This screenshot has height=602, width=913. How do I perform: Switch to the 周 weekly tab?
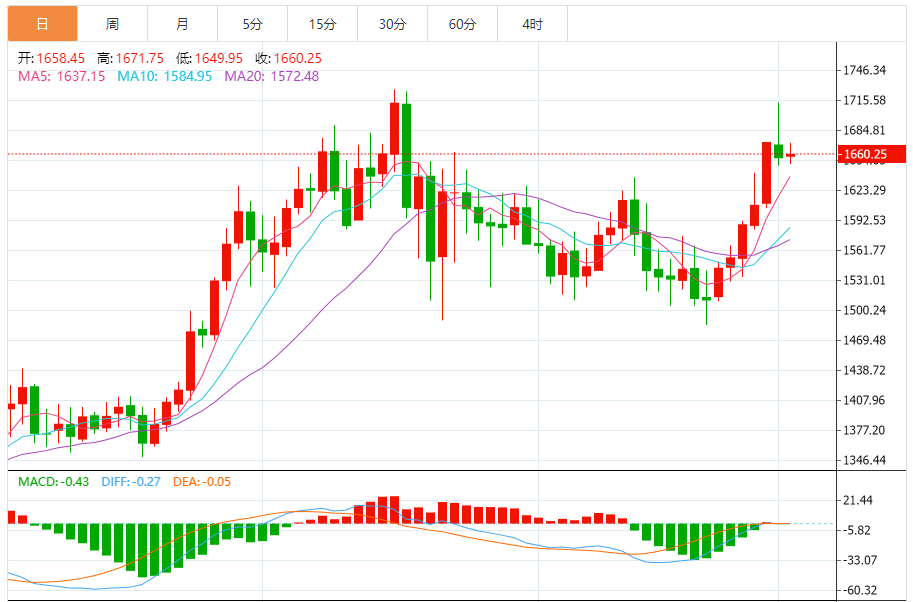(112, 24)
